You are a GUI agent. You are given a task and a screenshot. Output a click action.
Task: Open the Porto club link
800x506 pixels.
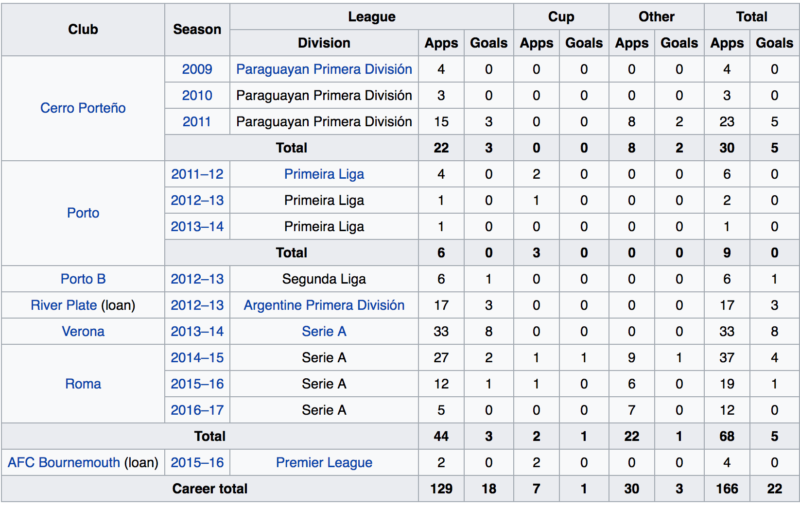click(83, 213)
